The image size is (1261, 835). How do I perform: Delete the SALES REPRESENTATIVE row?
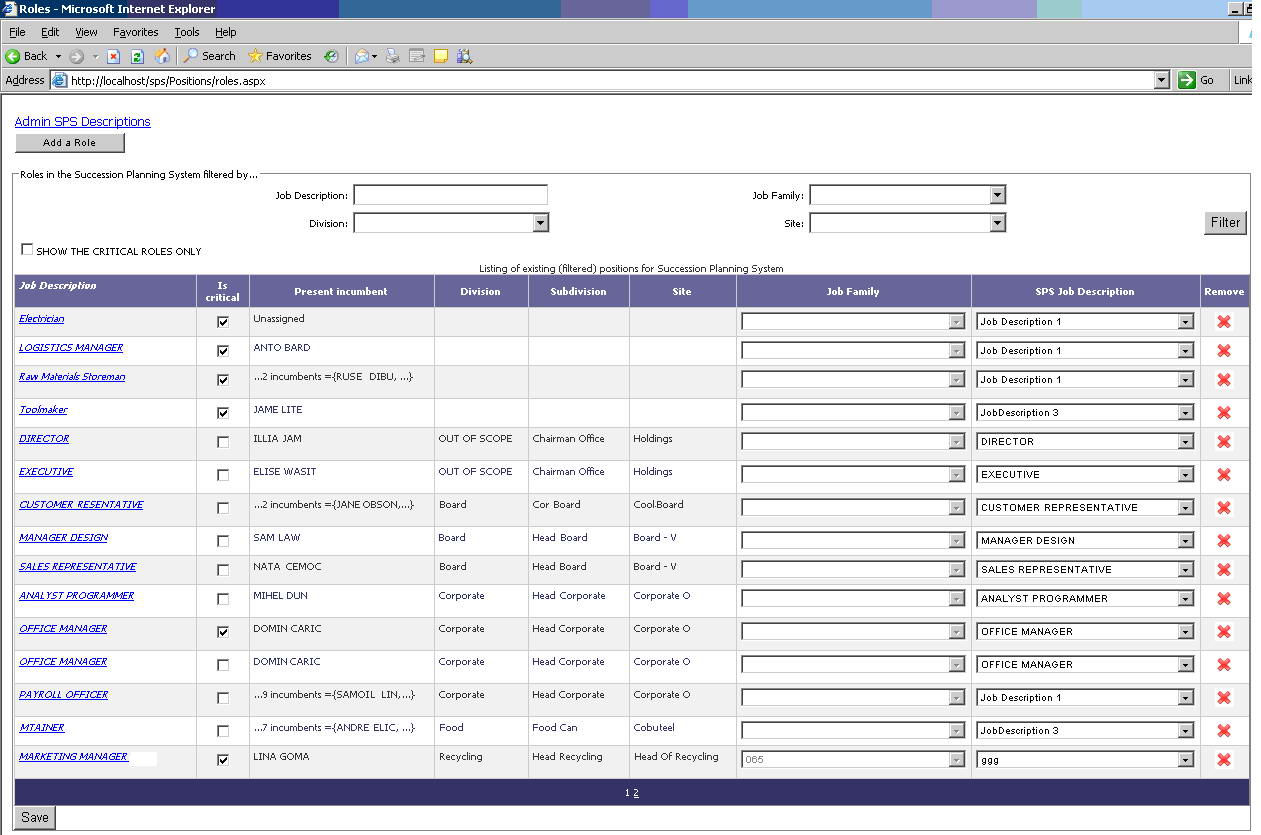(1224, 569)
